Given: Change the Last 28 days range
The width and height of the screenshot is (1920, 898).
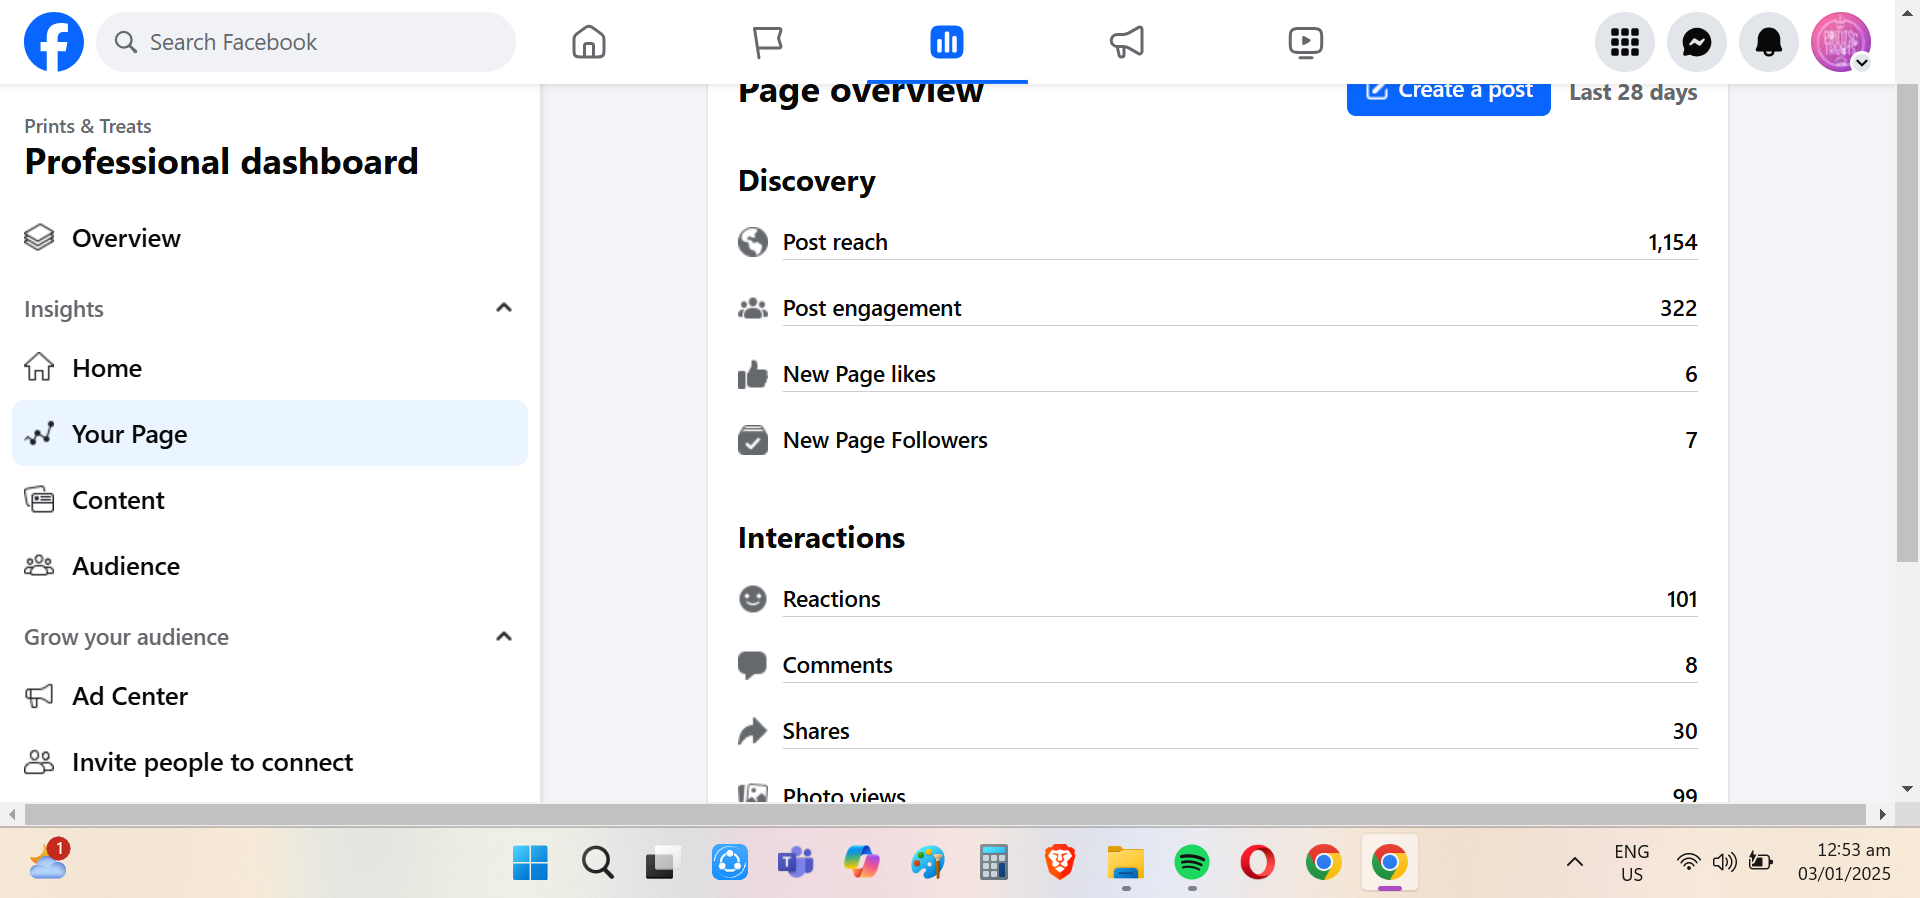Looking at the screenshot, I should (1633, 92).
